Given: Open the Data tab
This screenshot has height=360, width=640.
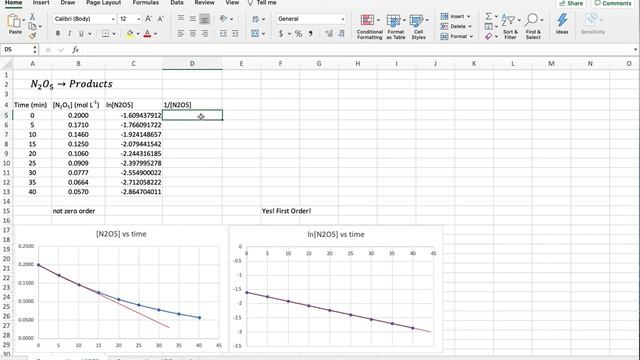Looking at the screenshot, I should coord(177,3).
